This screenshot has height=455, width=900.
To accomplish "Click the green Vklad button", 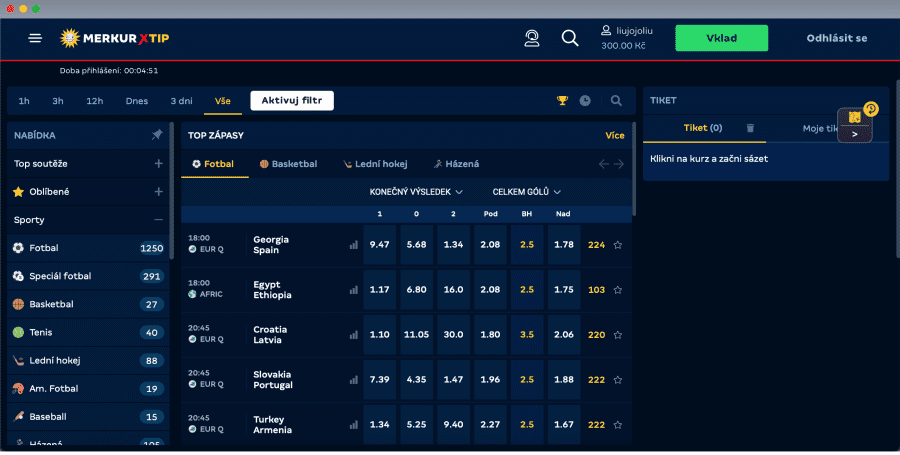I will 721,38.
